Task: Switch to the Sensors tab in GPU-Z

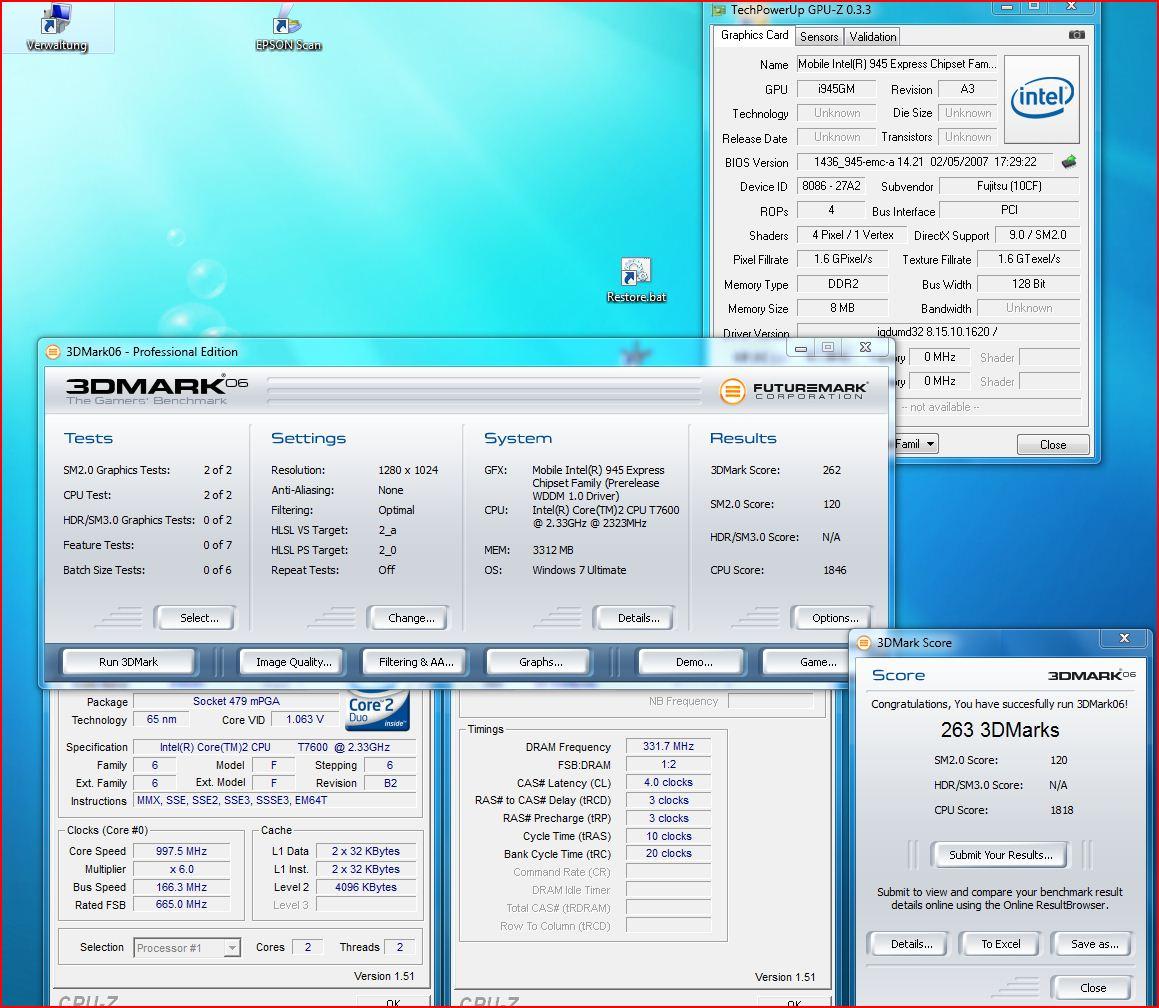Action: coord(819,36)
